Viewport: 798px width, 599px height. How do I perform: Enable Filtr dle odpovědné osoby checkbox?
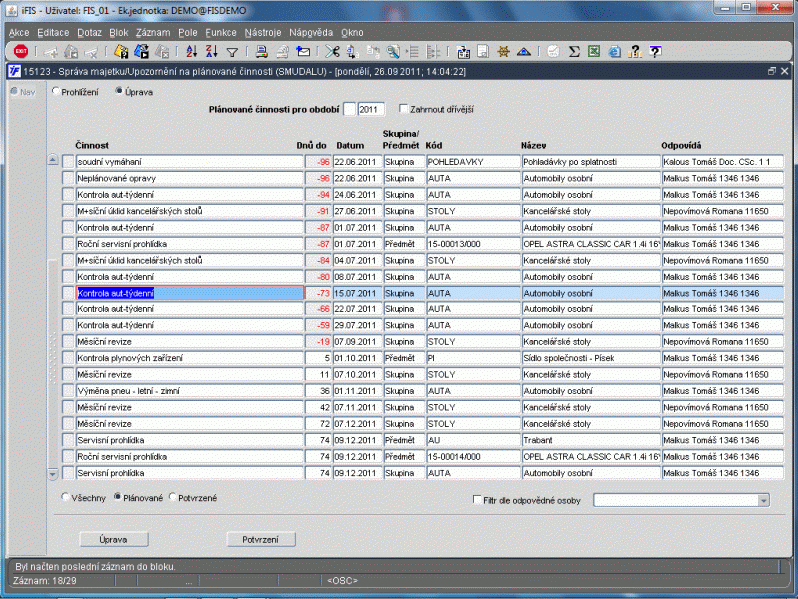[x=477, y=499]
